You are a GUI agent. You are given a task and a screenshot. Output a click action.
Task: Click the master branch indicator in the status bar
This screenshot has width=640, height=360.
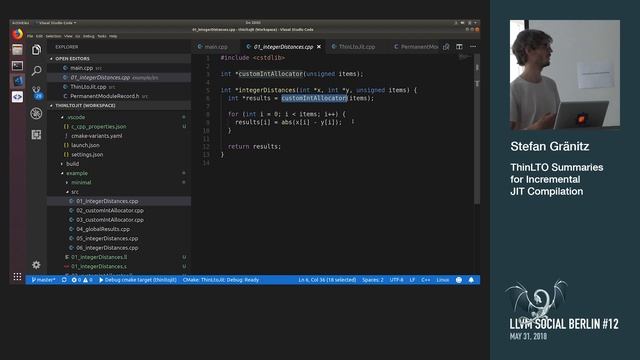[43, 280]
